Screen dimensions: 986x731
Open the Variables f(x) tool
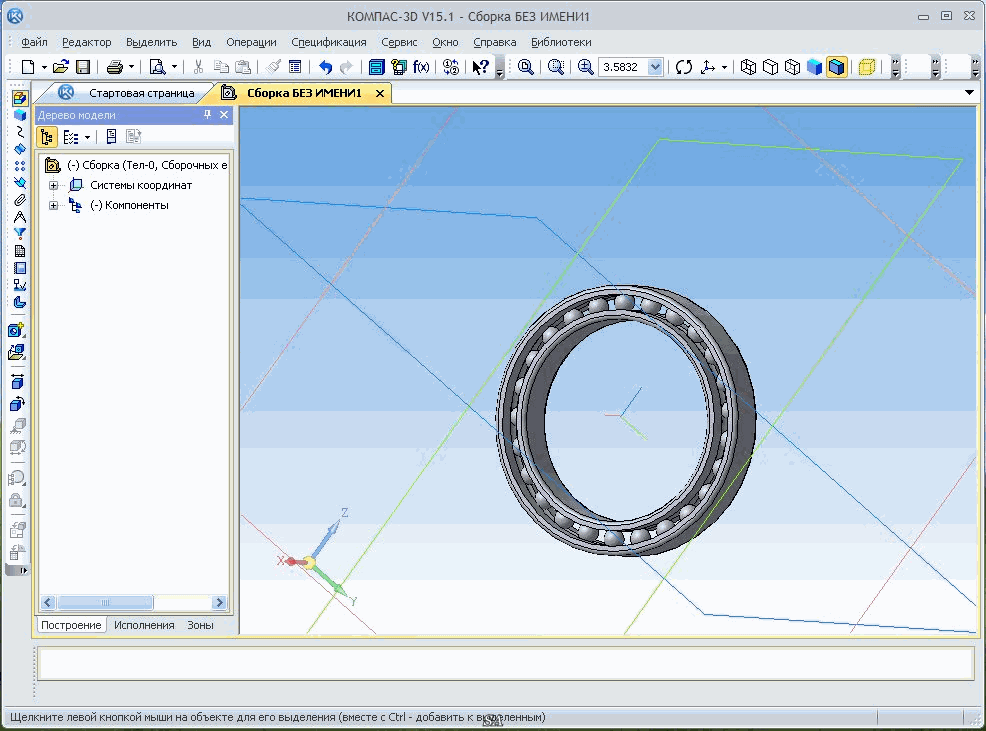click(x=421, y=67)
